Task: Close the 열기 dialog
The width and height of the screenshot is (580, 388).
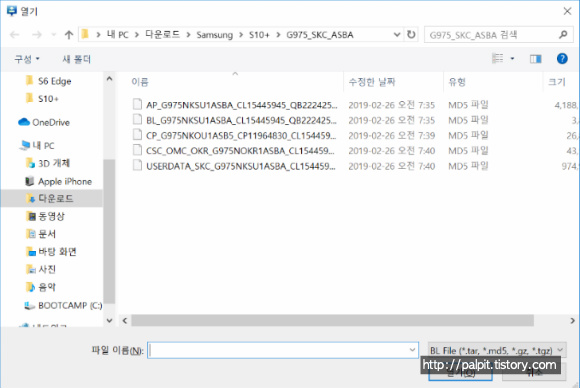Action: [x=567, y=11]
